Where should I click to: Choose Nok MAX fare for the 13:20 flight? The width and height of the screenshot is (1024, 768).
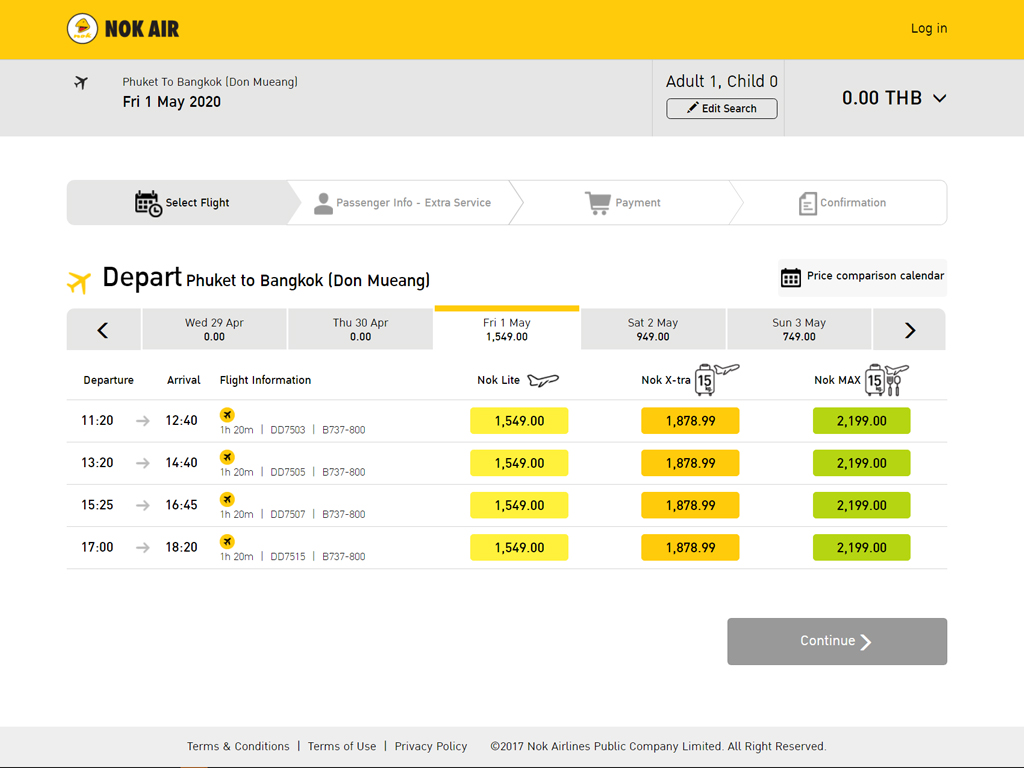pyautogui.click(x=861, y=463)
